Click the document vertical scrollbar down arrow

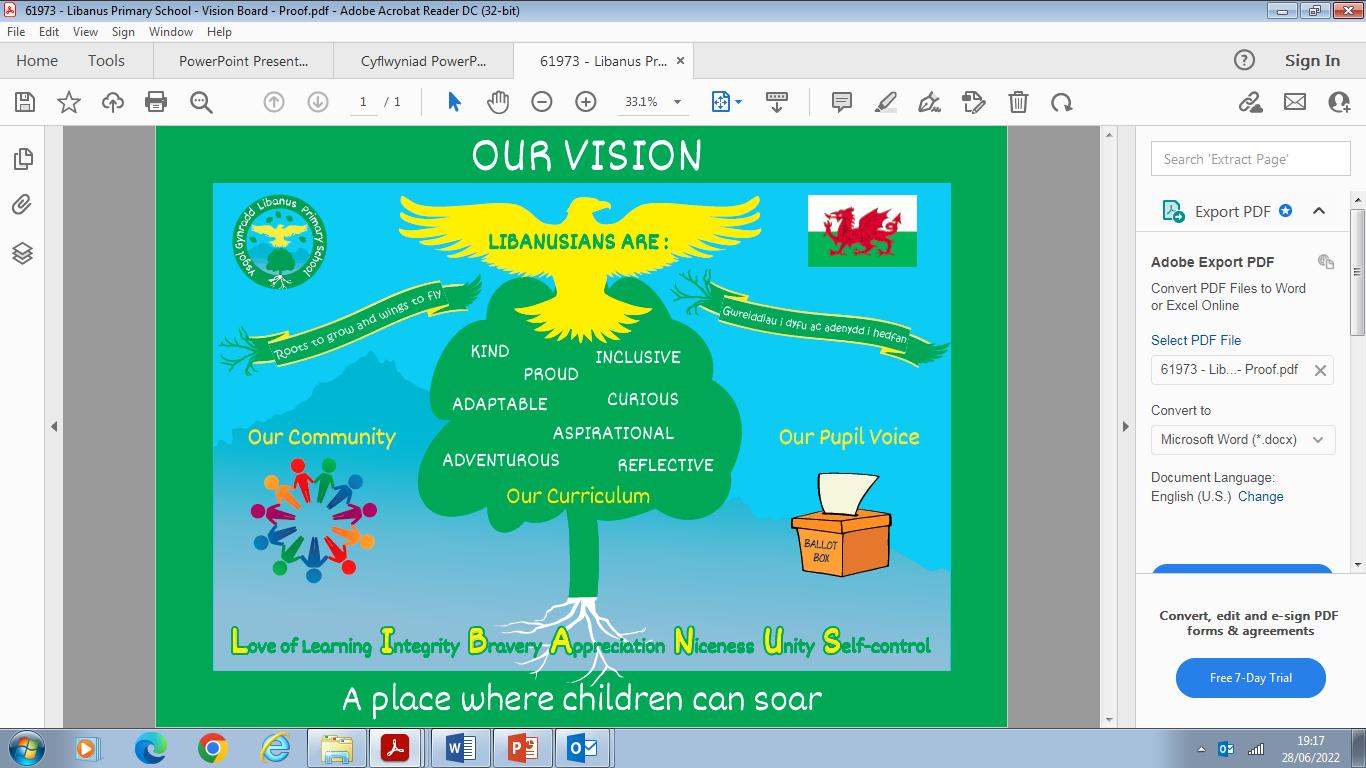point(1108,719)
